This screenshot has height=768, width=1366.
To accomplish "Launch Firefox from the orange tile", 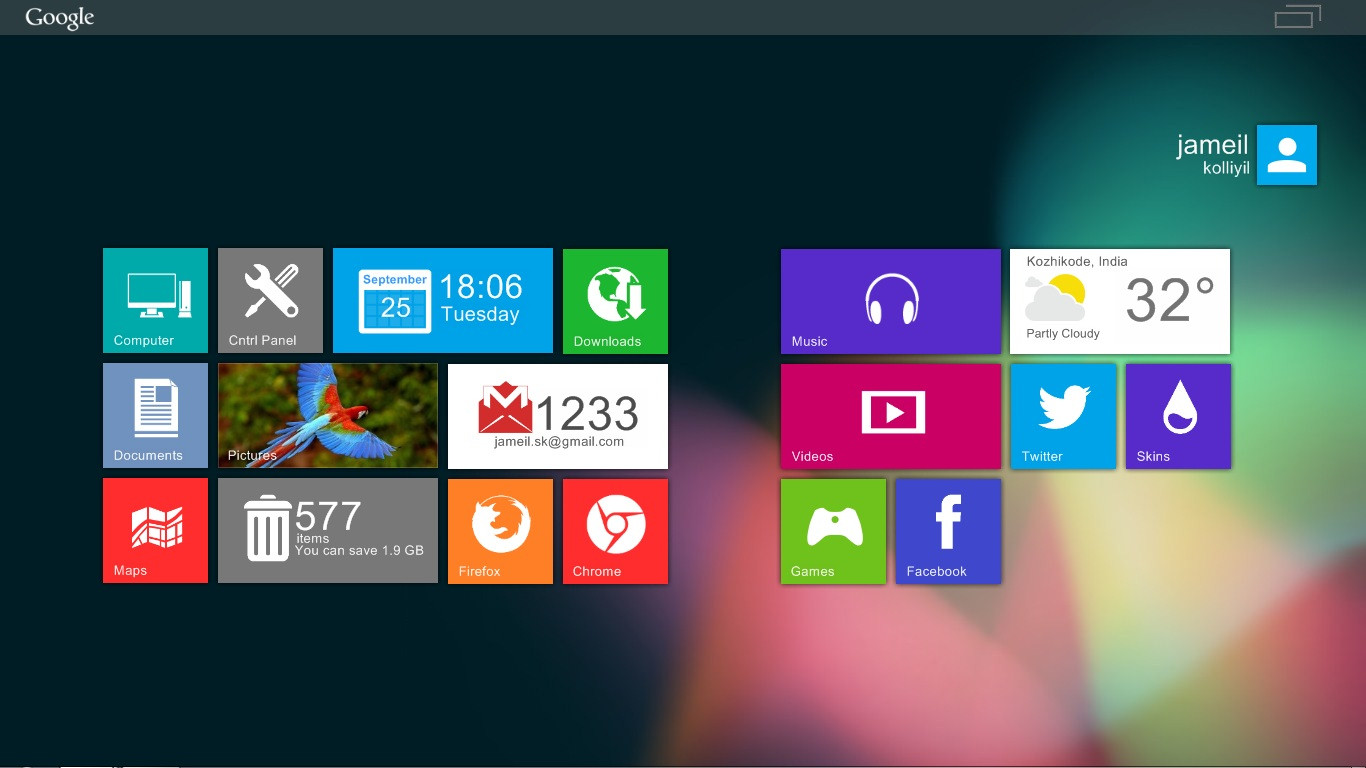I will pyautogui.click(x=500, y=531).
